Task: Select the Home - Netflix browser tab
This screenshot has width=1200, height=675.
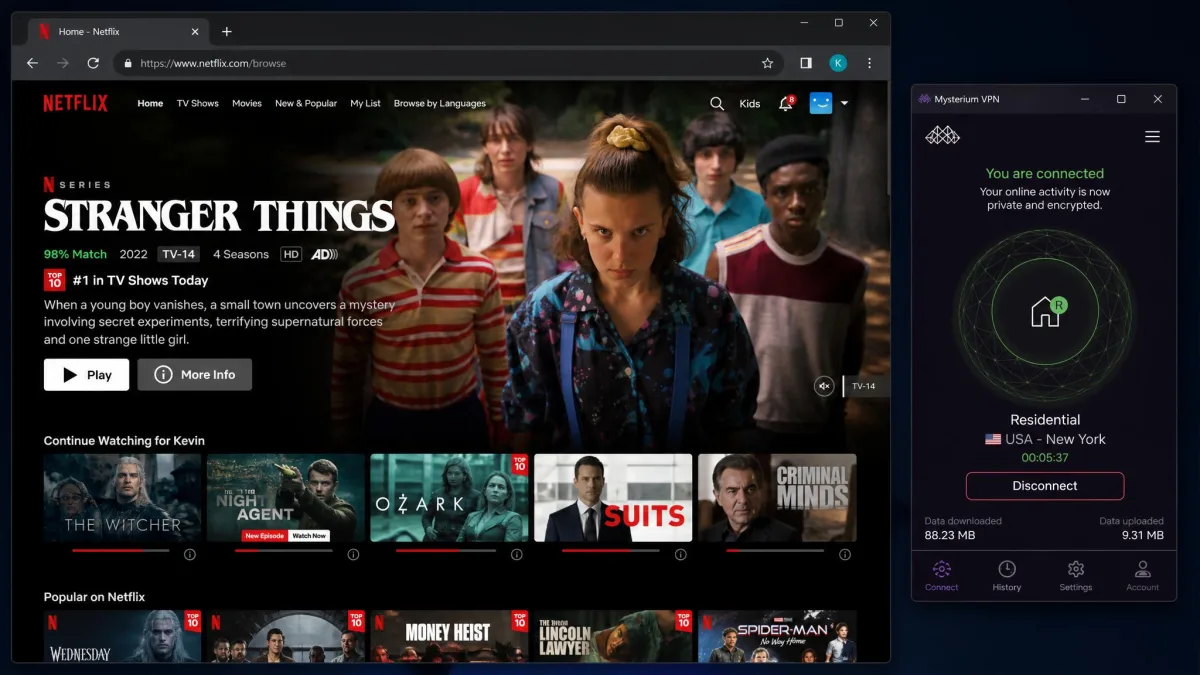Action: (x=118, y=32)
